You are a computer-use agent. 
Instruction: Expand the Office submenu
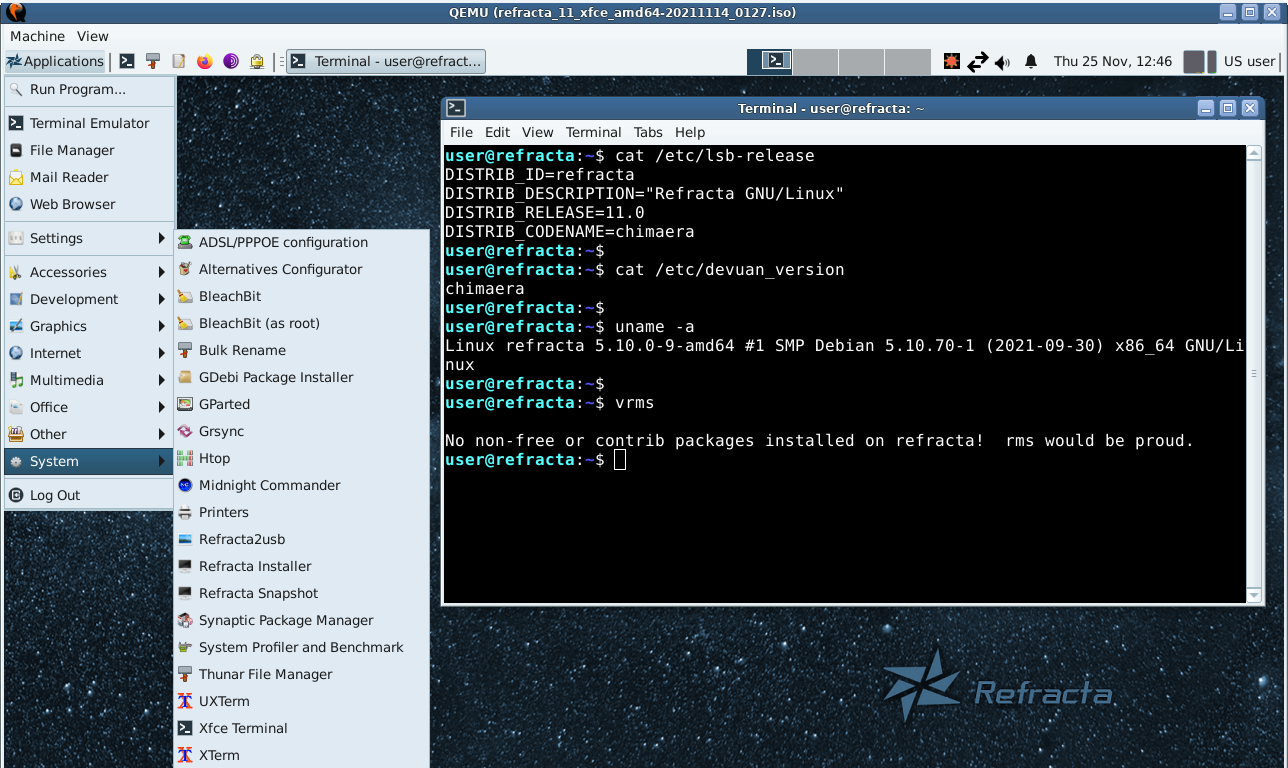89,407
